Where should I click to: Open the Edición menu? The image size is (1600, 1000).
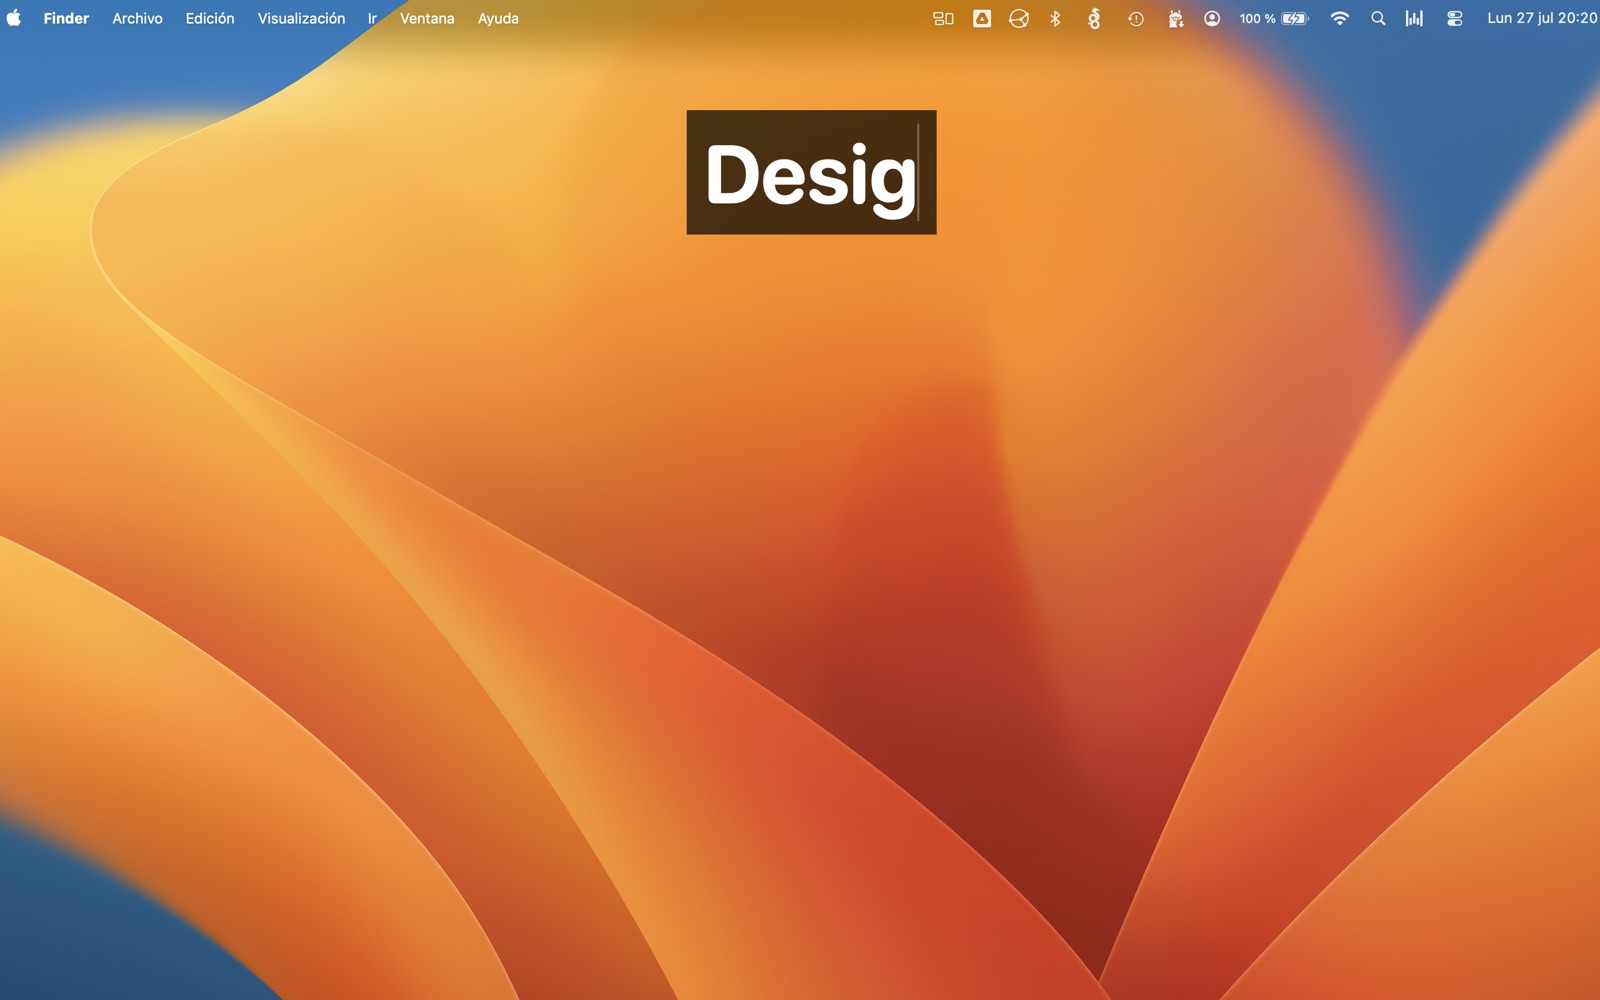click(210, 18)
